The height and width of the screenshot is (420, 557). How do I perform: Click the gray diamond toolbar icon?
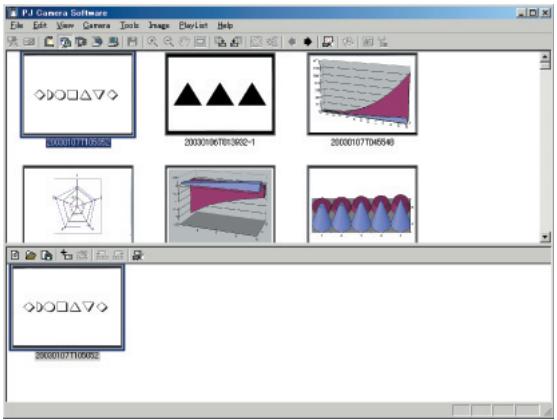click(292, 42)
